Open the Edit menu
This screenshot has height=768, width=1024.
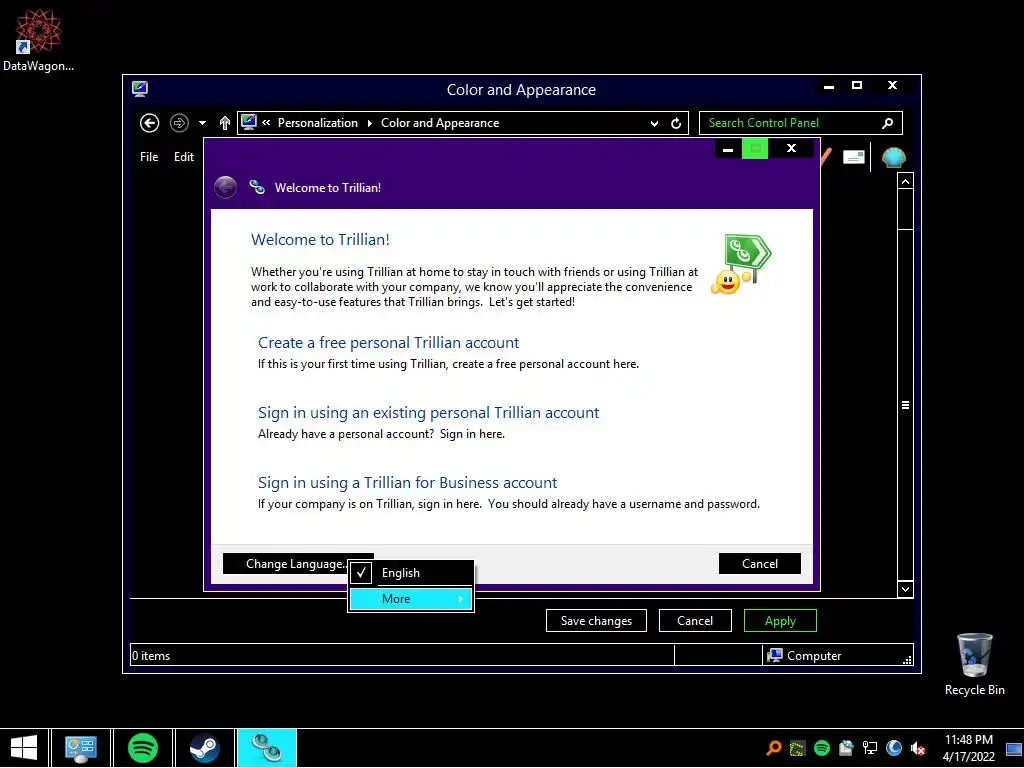coord(184,157)
